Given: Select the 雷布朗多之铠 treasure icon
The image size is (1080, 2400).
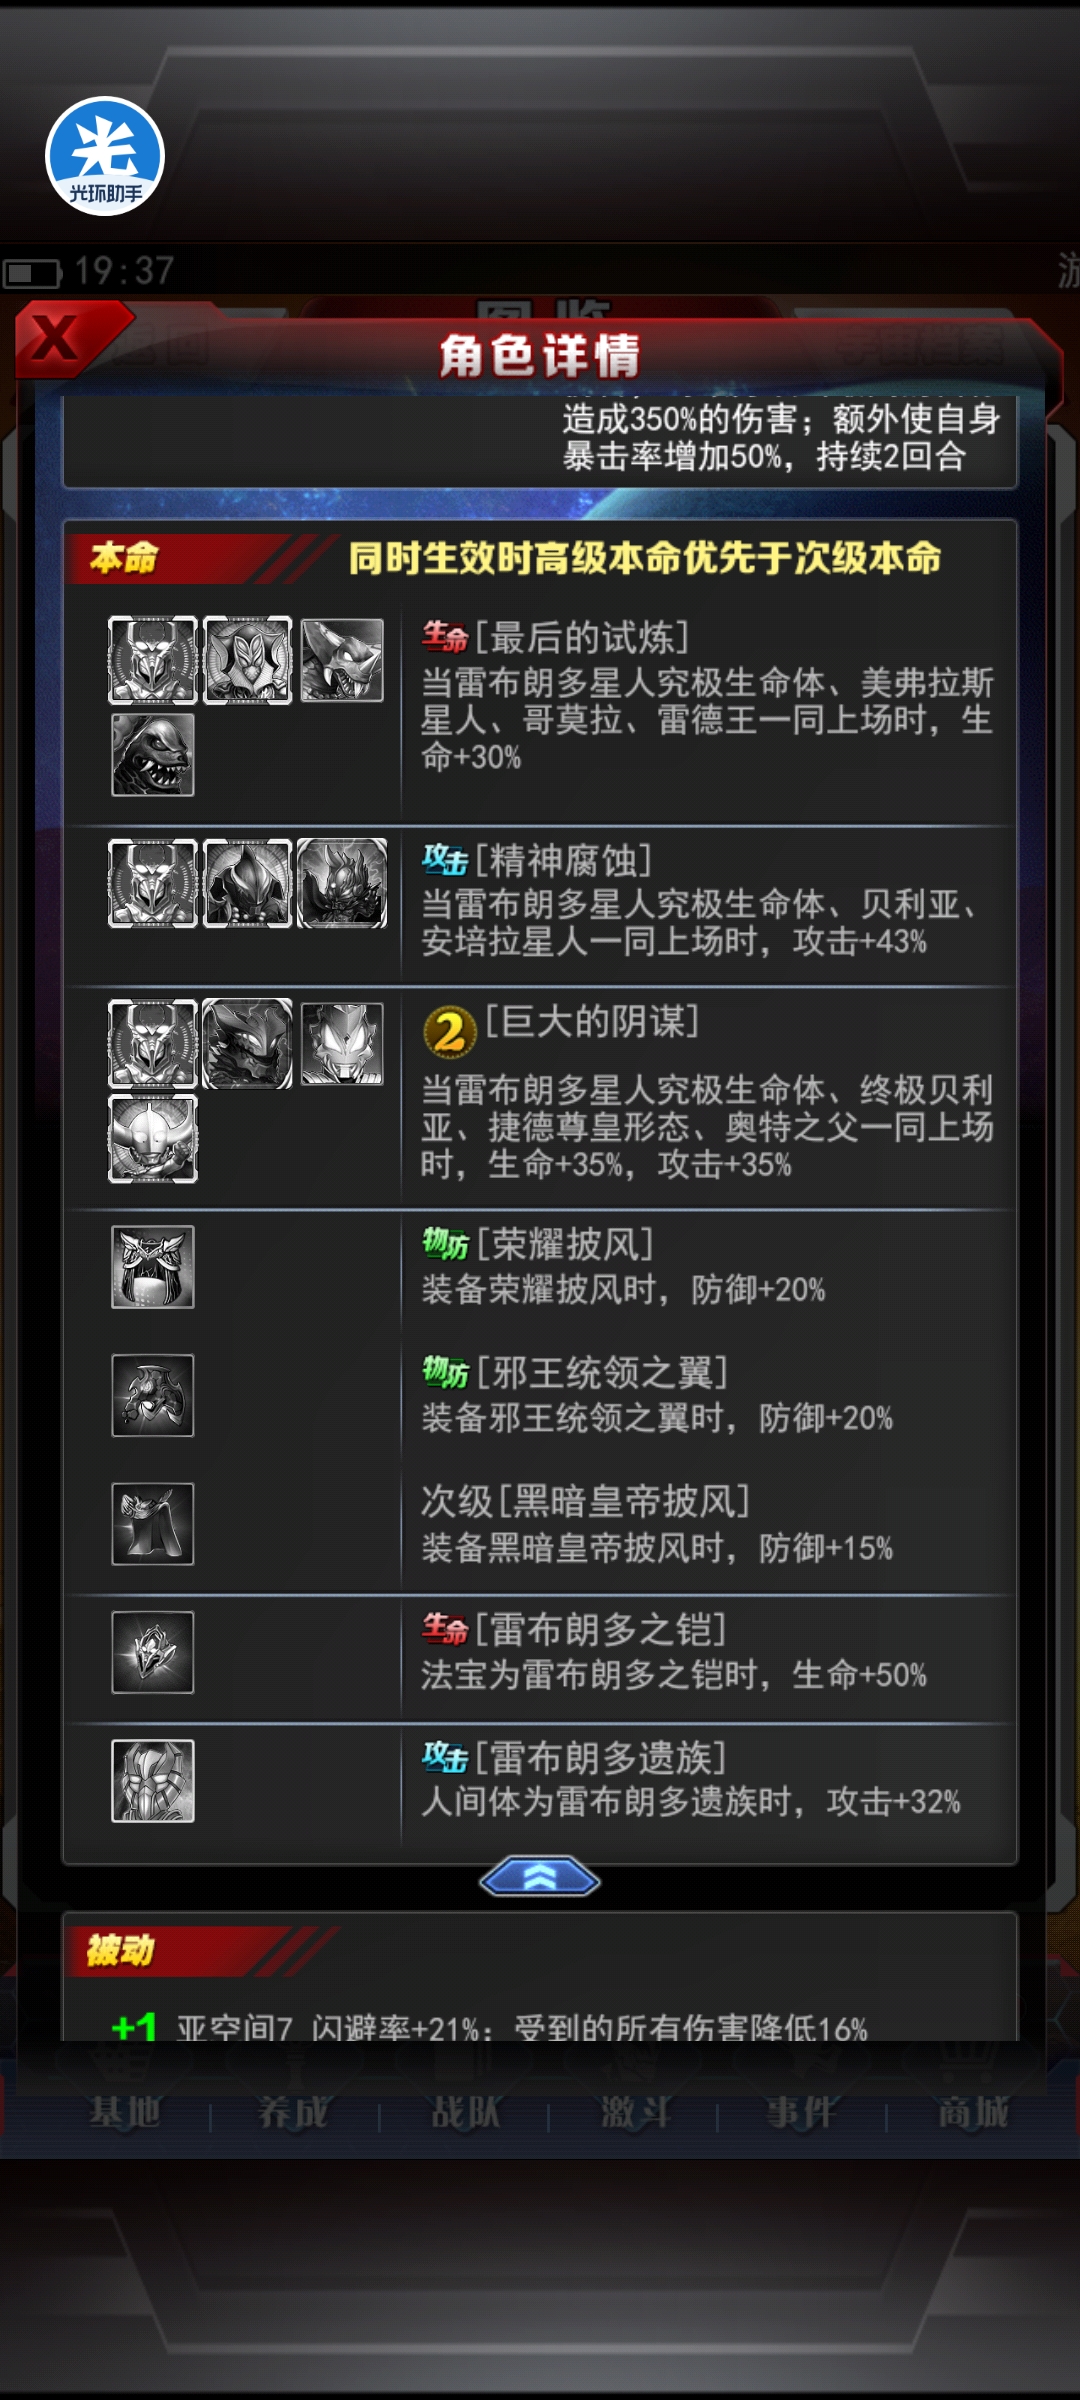Looking at the screenshot, I should [153, 1652].
